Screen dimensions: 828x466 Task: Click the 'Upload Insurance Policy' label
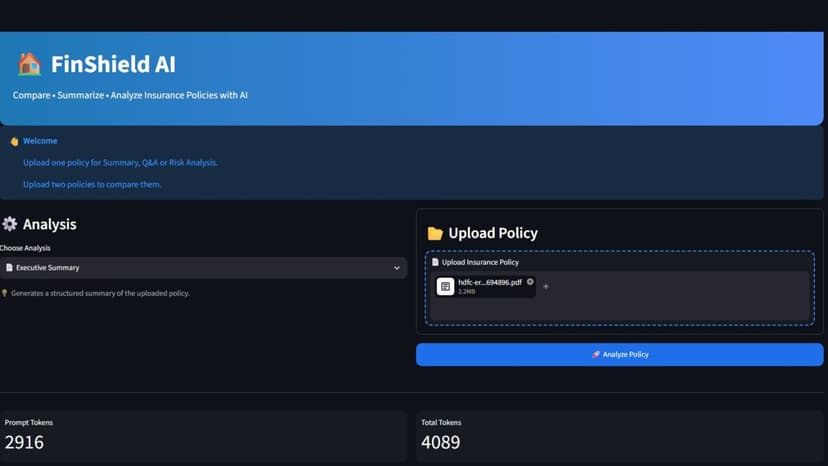[x=480, y=262]
